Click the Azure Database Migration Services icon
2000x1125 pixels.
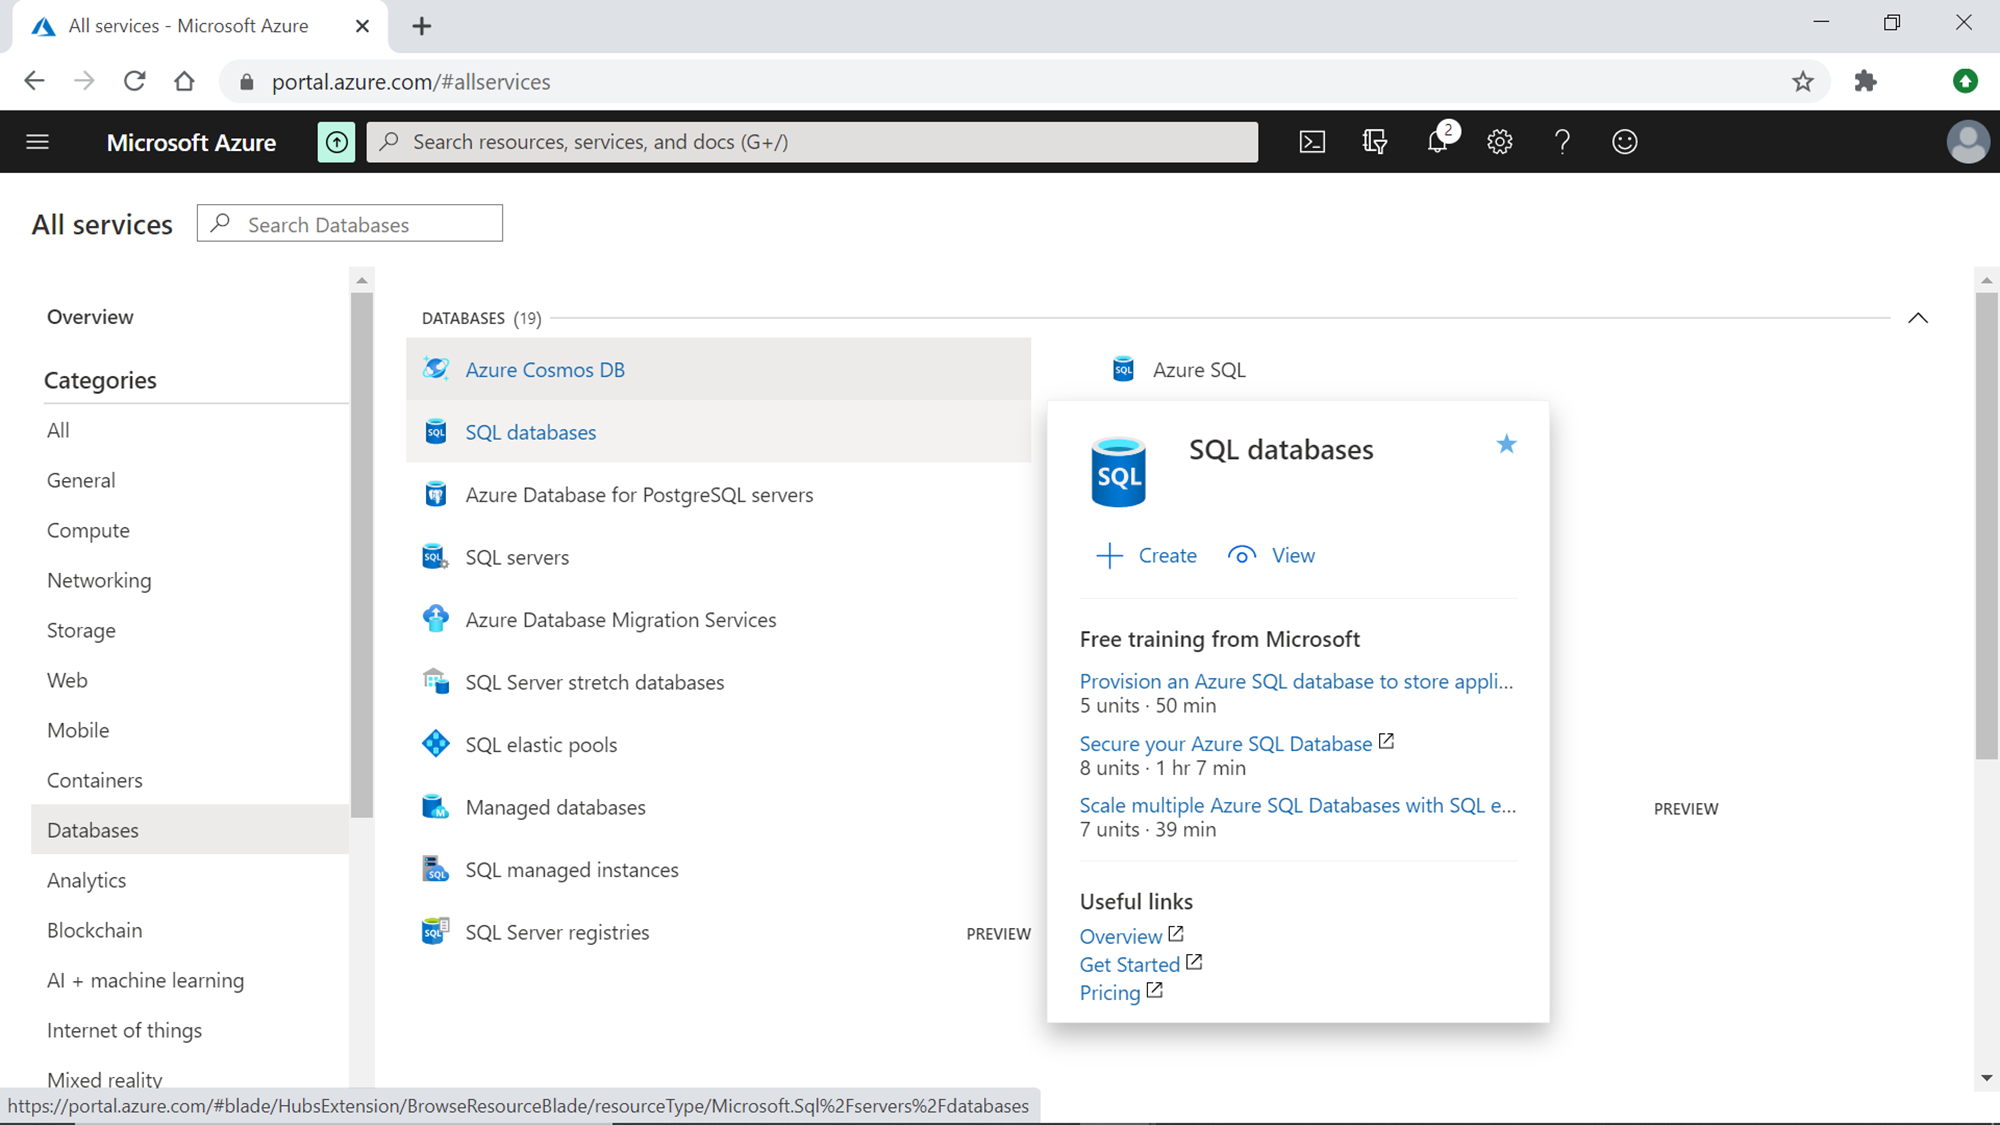pyautogui.click(x=437, y=618)
